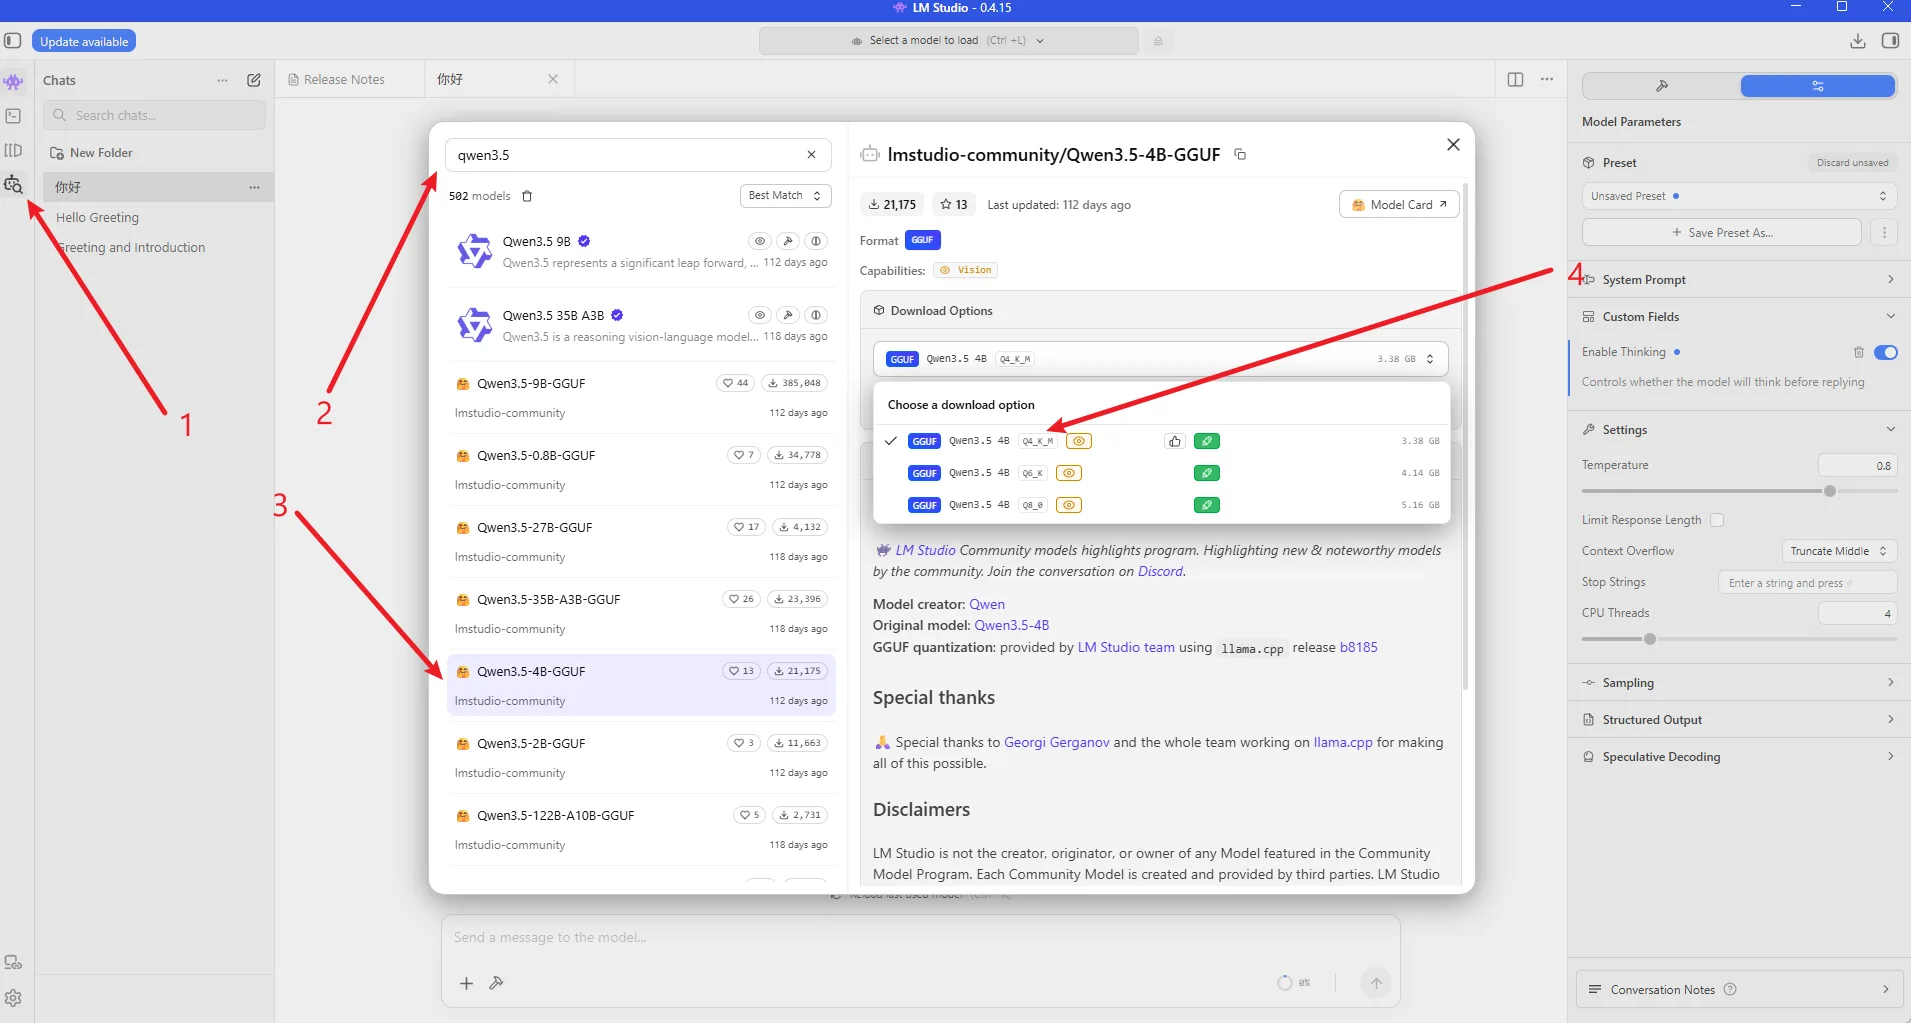Open the help icon beside Conversation Notes
The height and width of the screenshot is (1023, 1911).
1730,989
